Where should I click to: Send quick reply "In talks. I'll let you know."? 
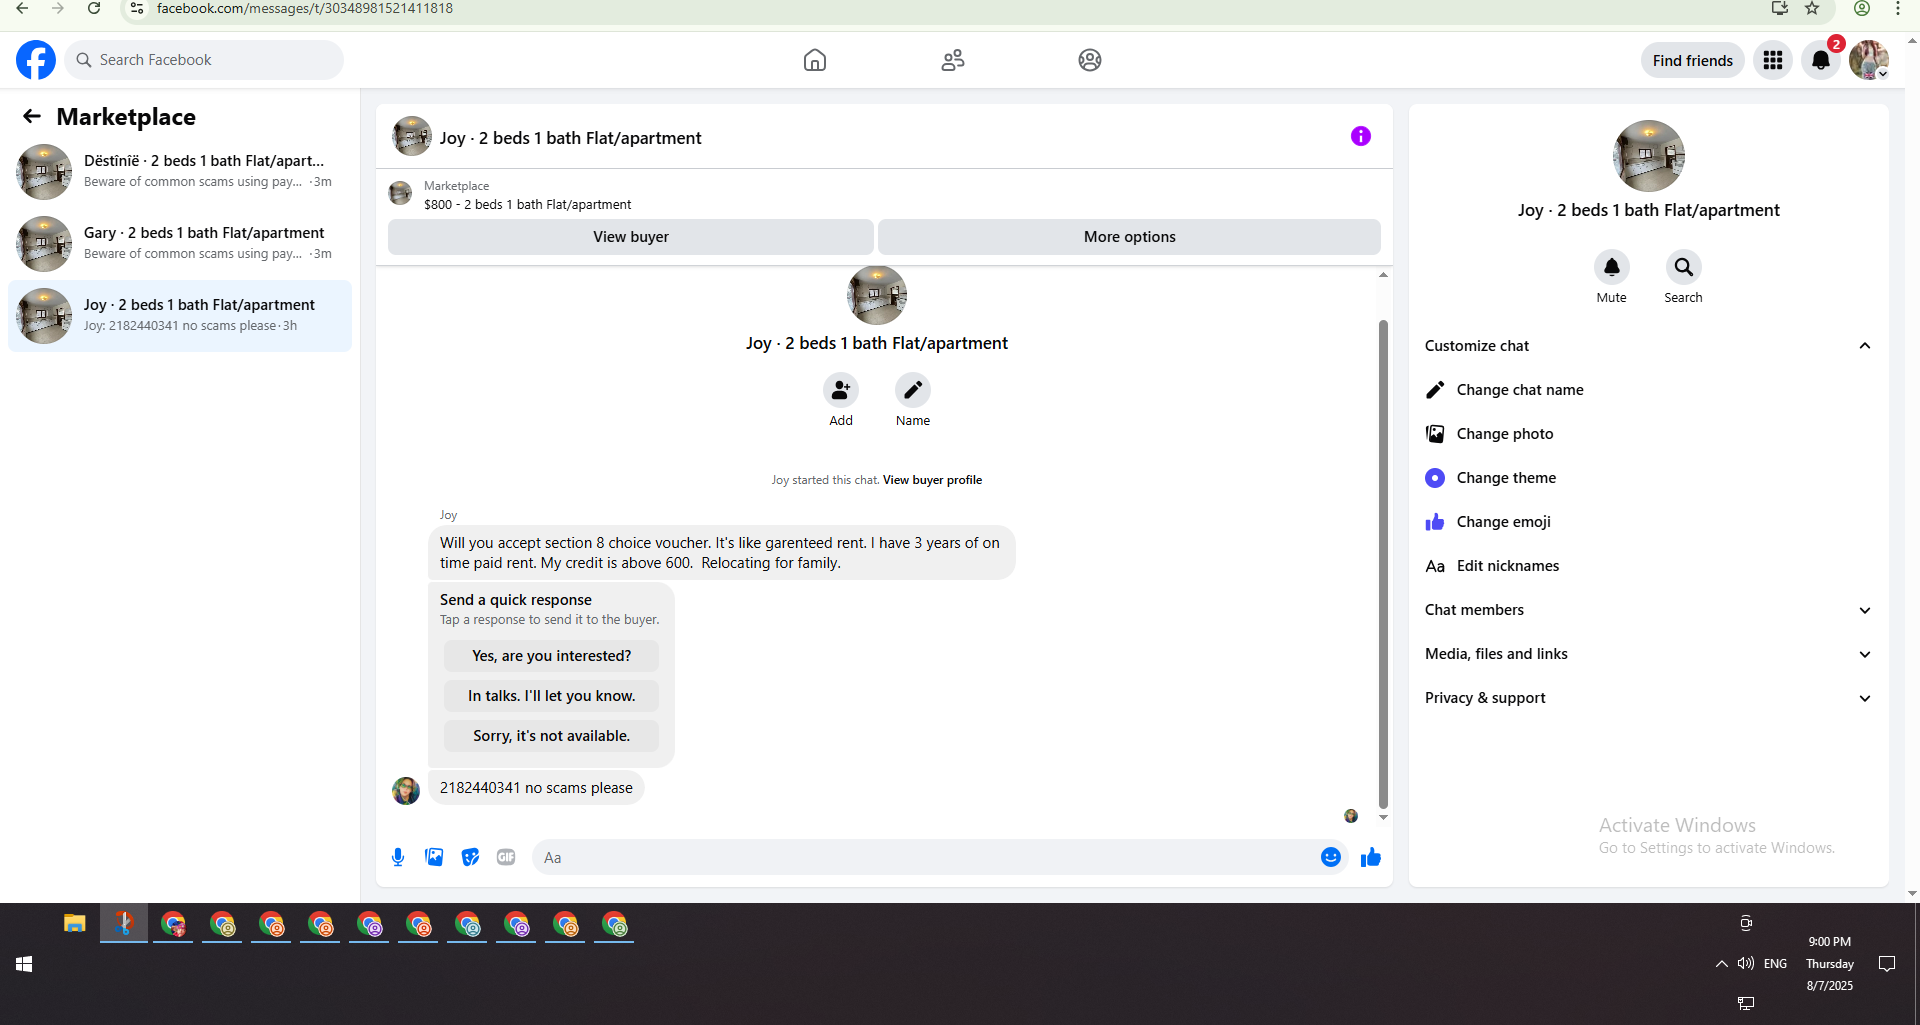(552, 696)
